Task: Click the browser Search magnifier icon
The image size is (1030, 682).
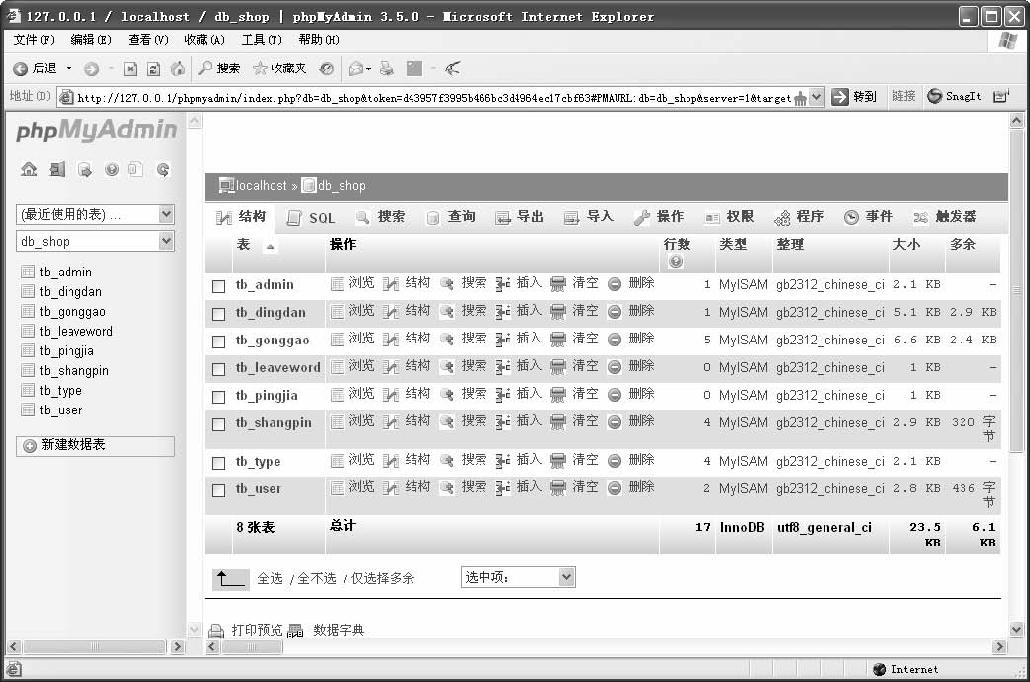Action: click(x=206, y=68)
